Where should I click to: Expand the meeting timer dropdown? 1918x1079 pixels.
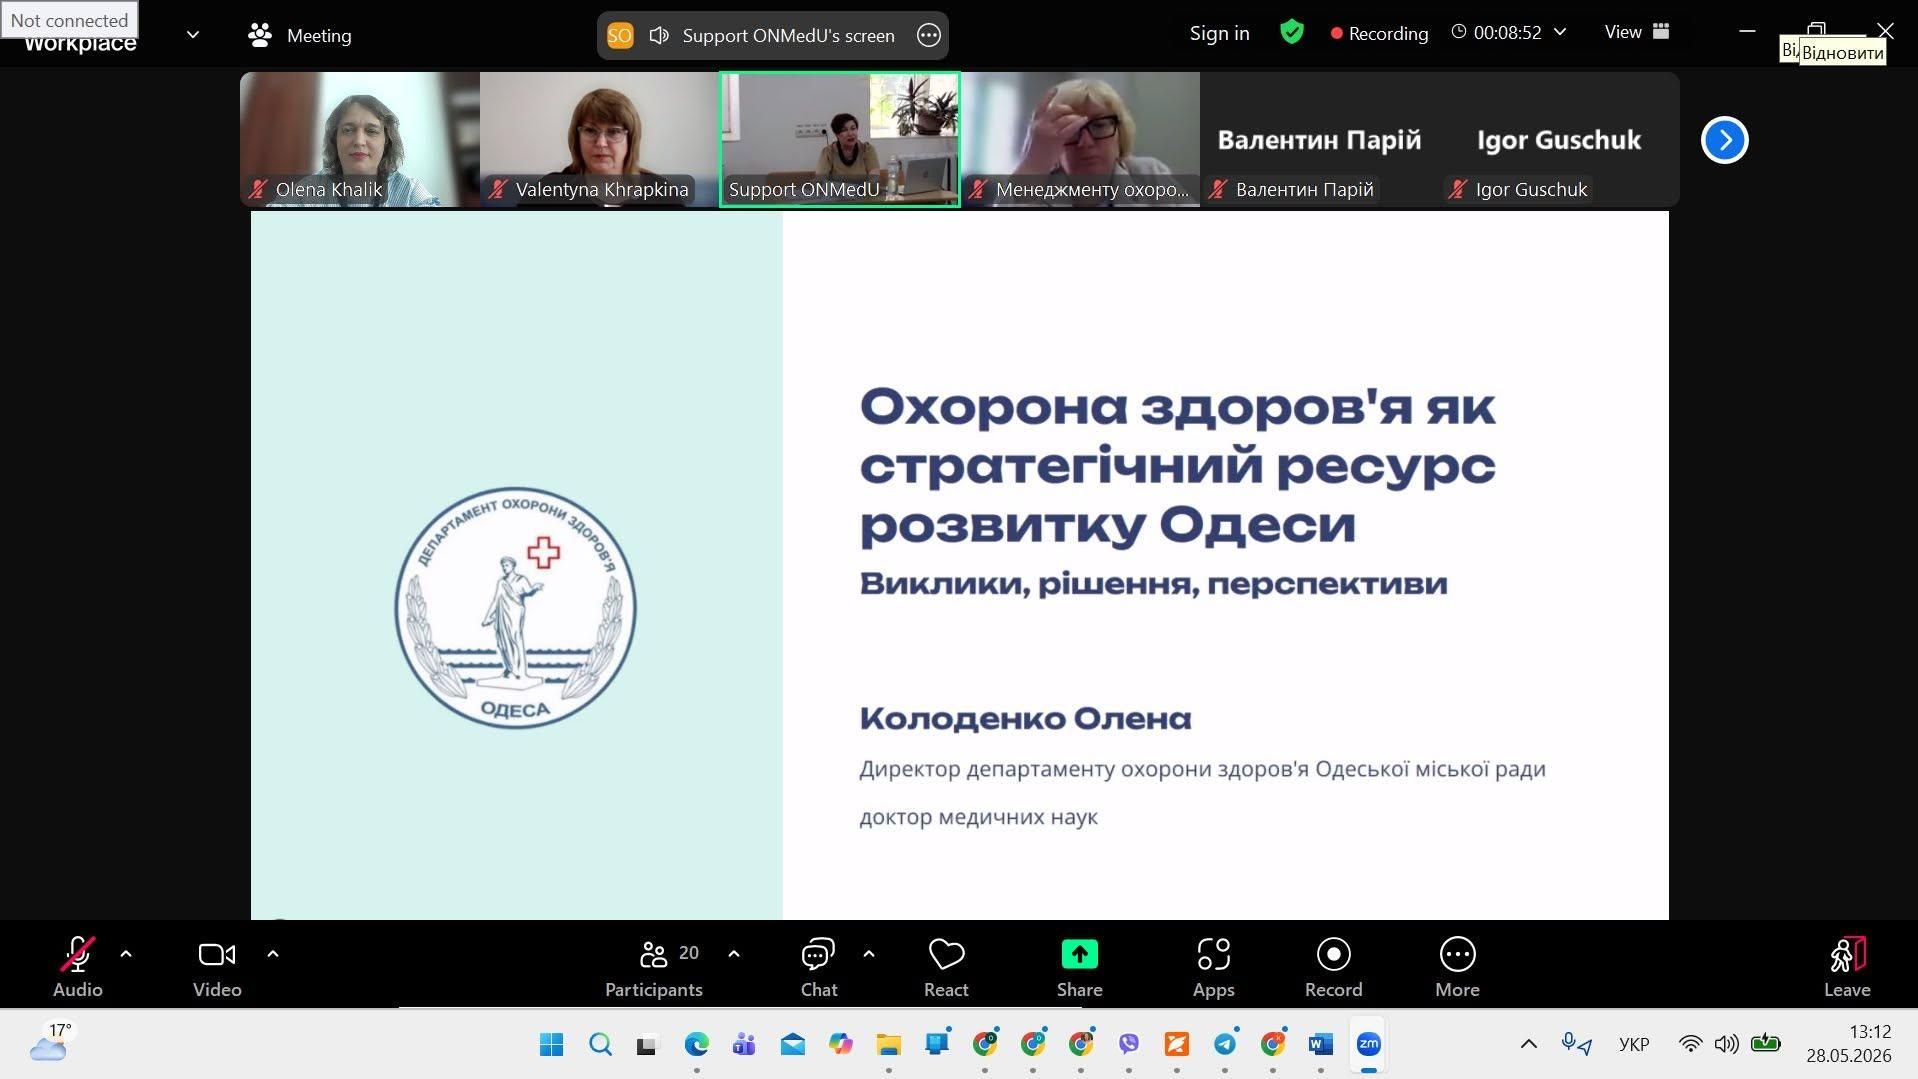tap(1560, 32)
